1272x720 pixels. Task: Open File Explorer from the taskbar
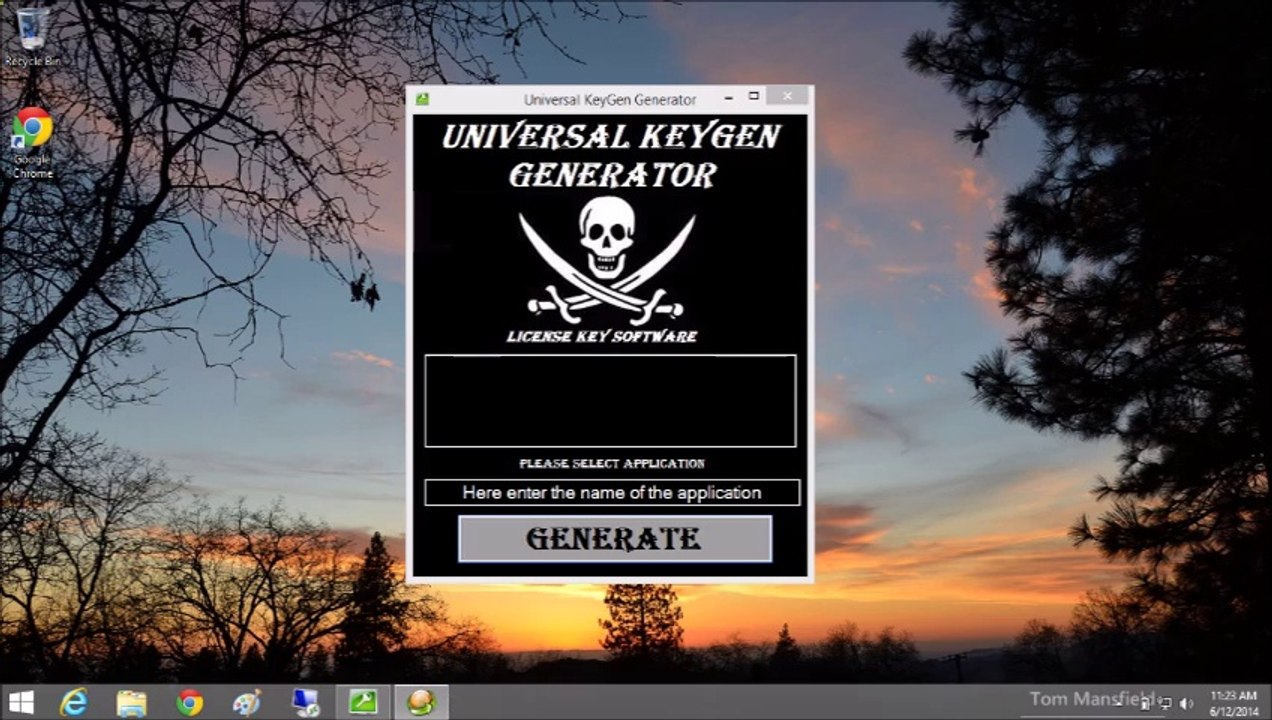click(x=131, y=702)
